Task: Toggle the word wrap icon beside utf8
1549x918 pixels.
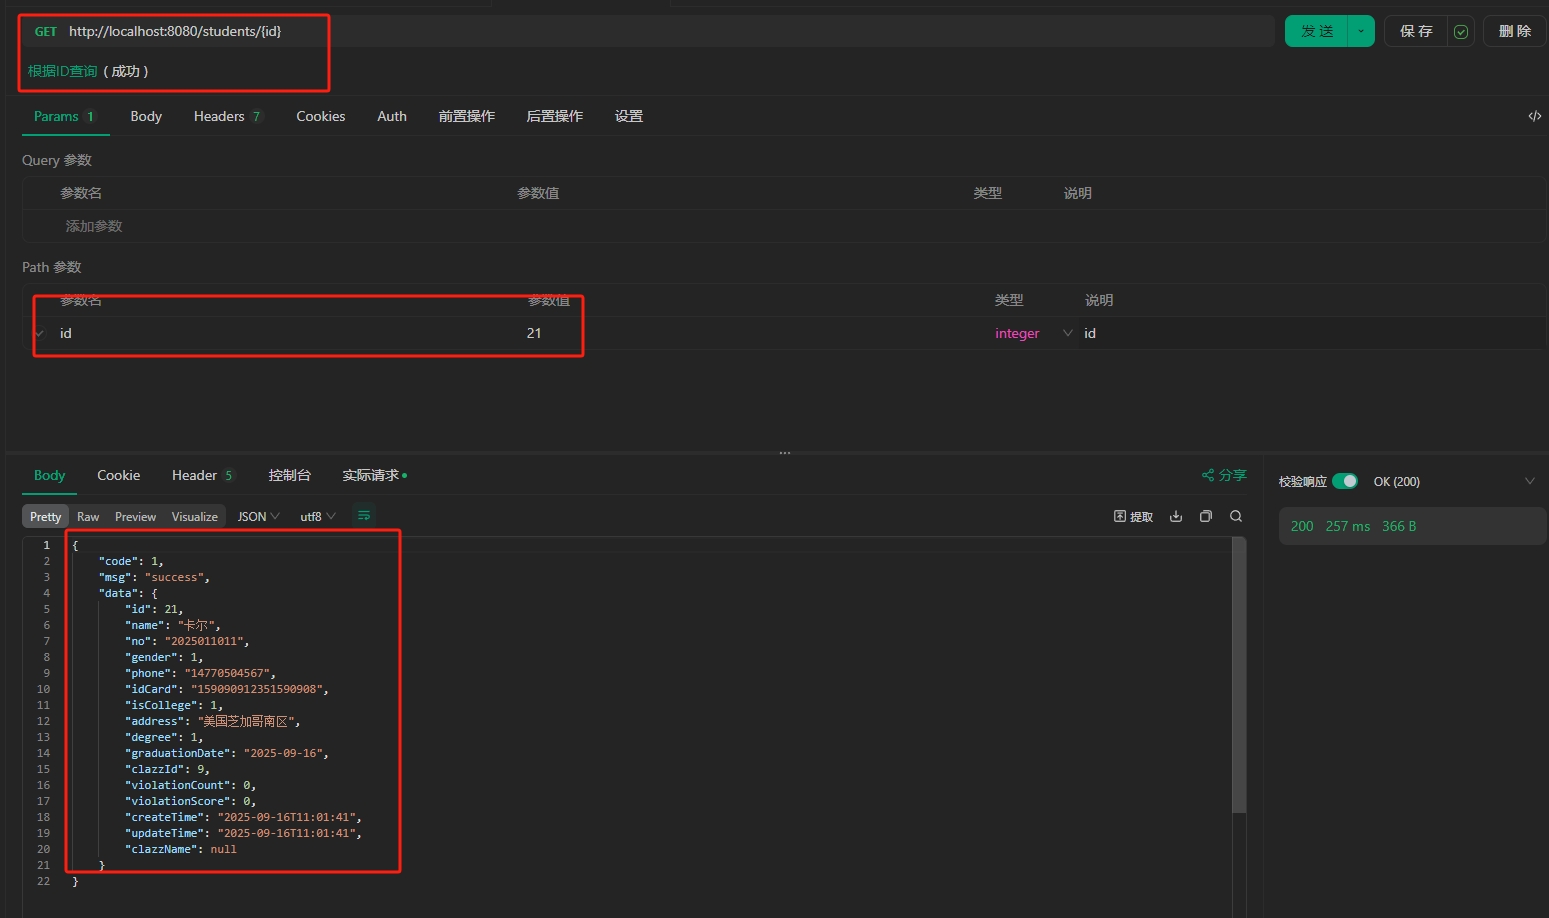Action: click(364, 516)
